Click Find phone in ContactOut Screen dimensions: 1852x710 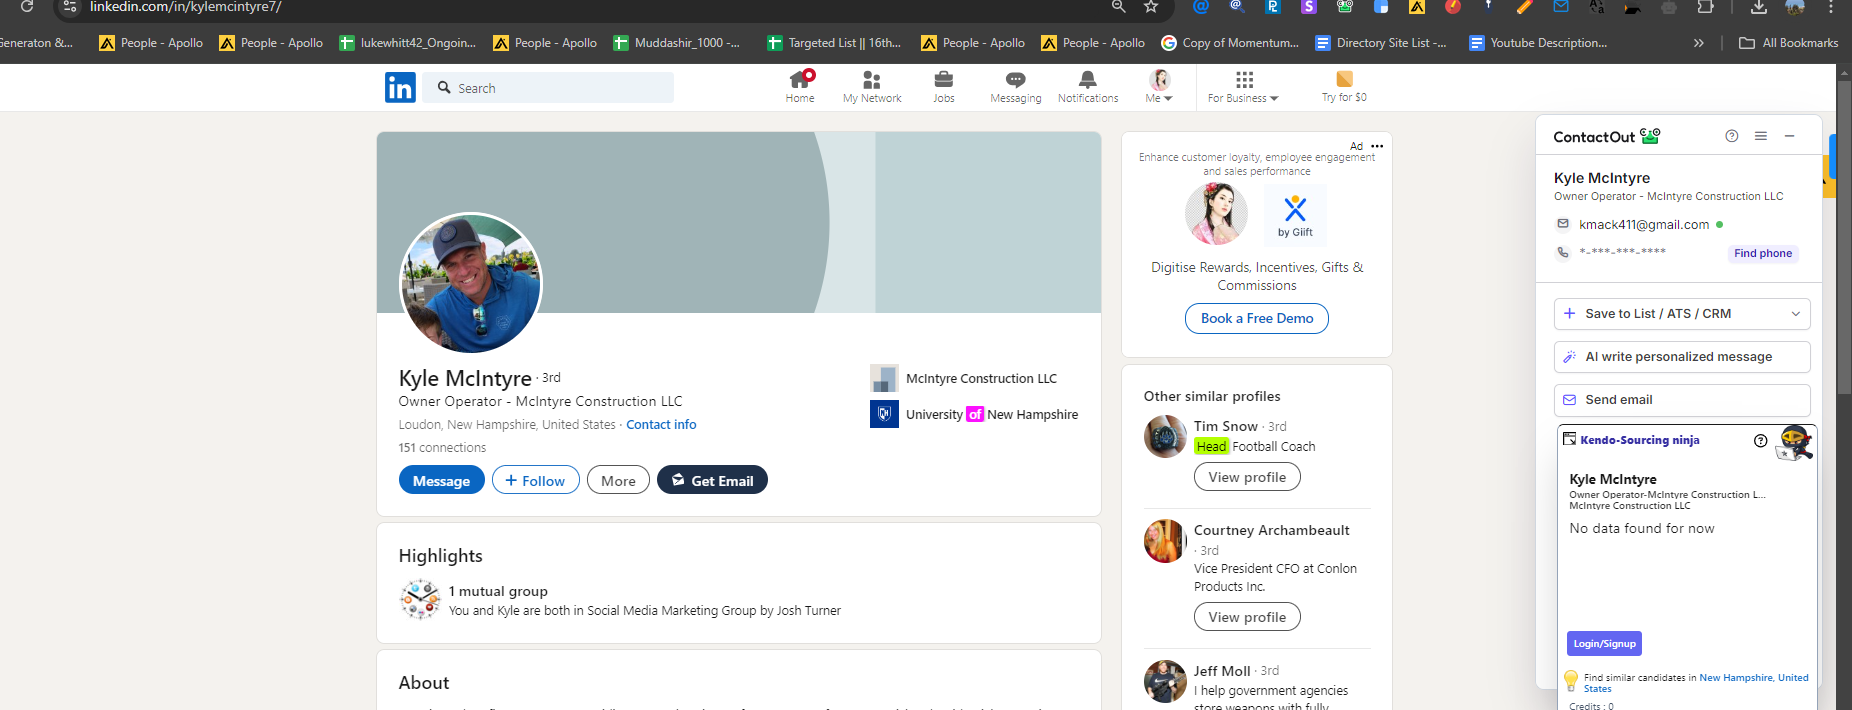(1762, 254)
